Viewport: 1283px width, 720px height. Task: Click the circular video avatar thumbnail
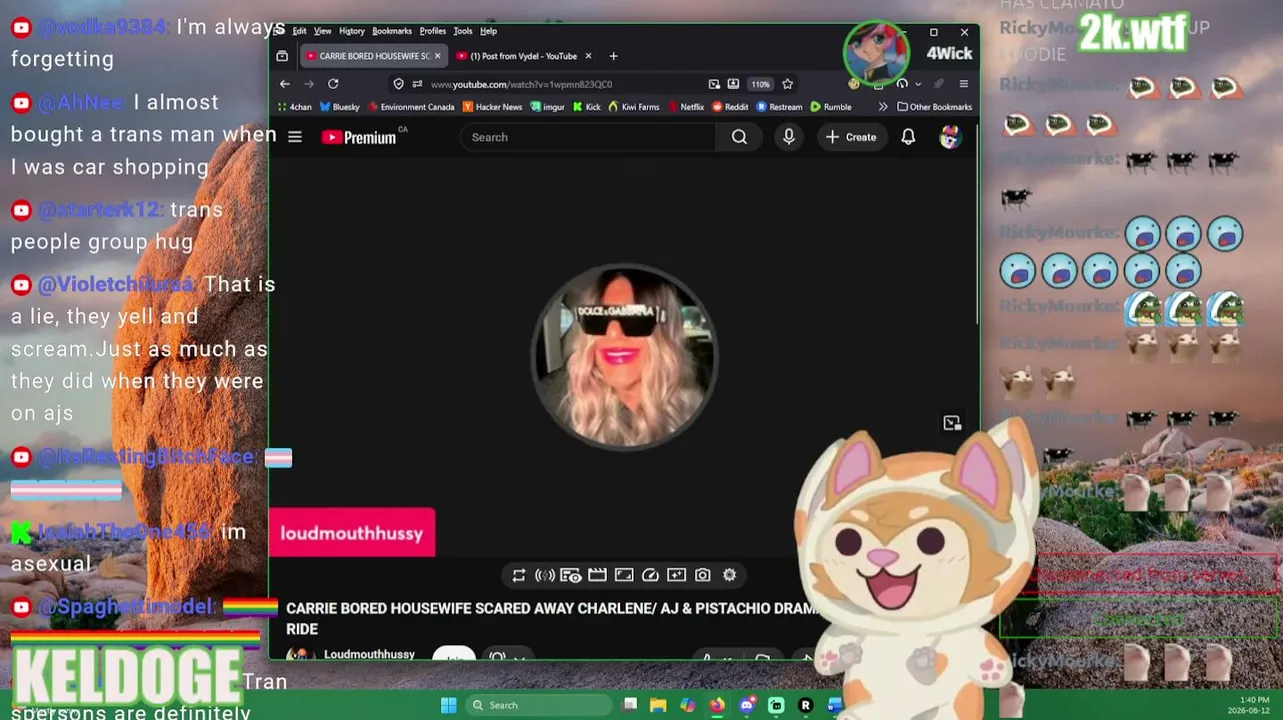click(x=624, y=356)
